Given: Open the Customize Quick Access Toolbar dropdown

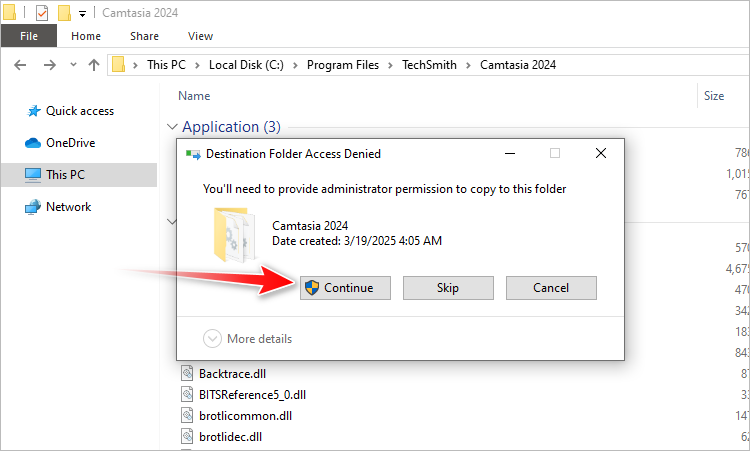Looking at the screenshot, I should pos(82,13).
